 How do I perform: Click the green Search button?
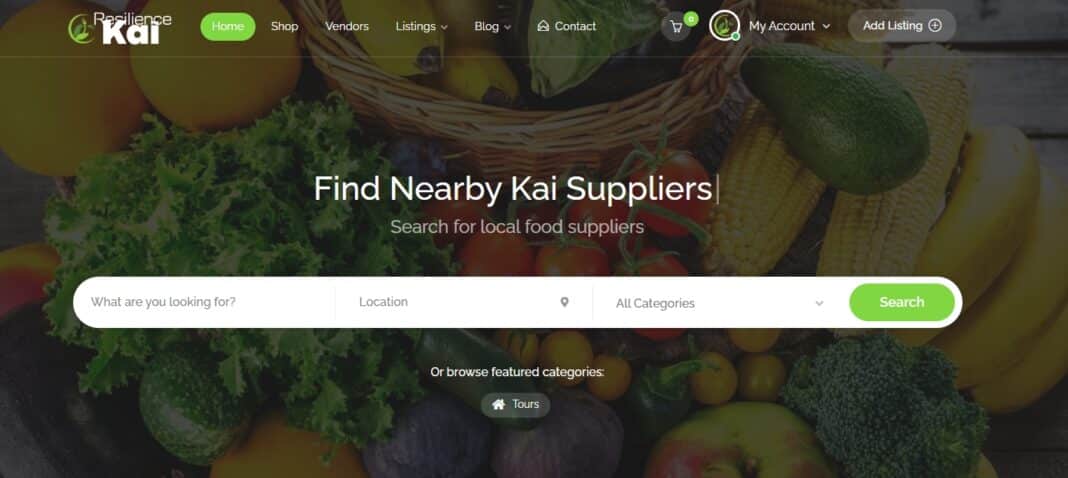coord(902,302)
